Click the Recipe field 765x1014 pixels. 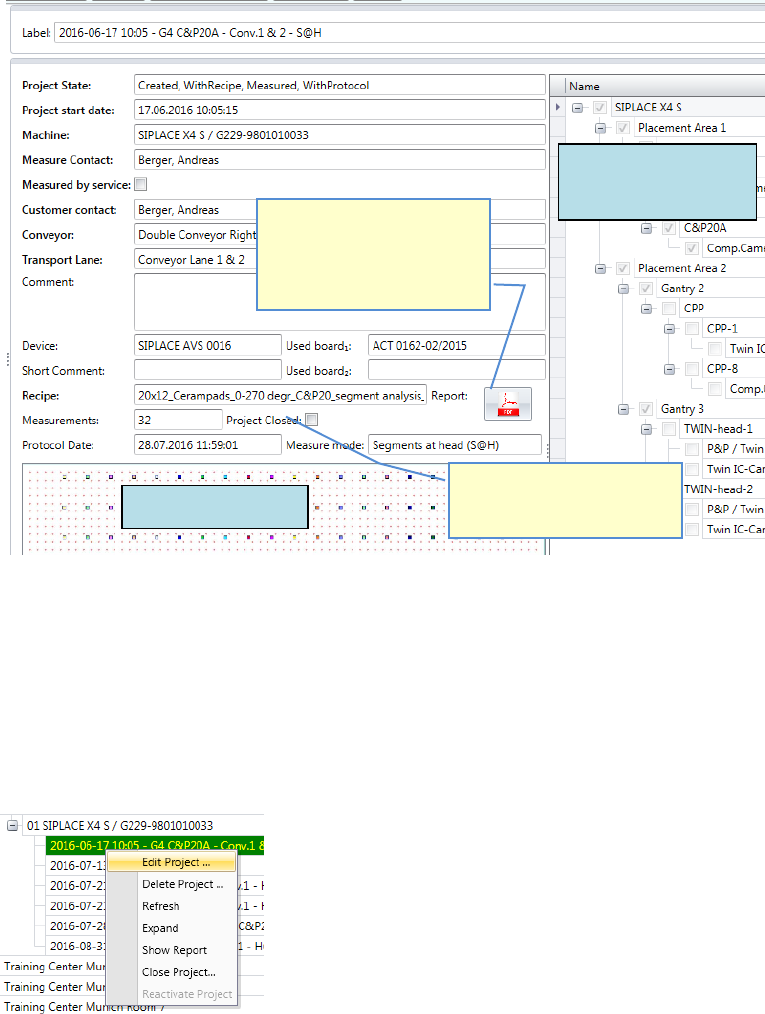point(280,395)
